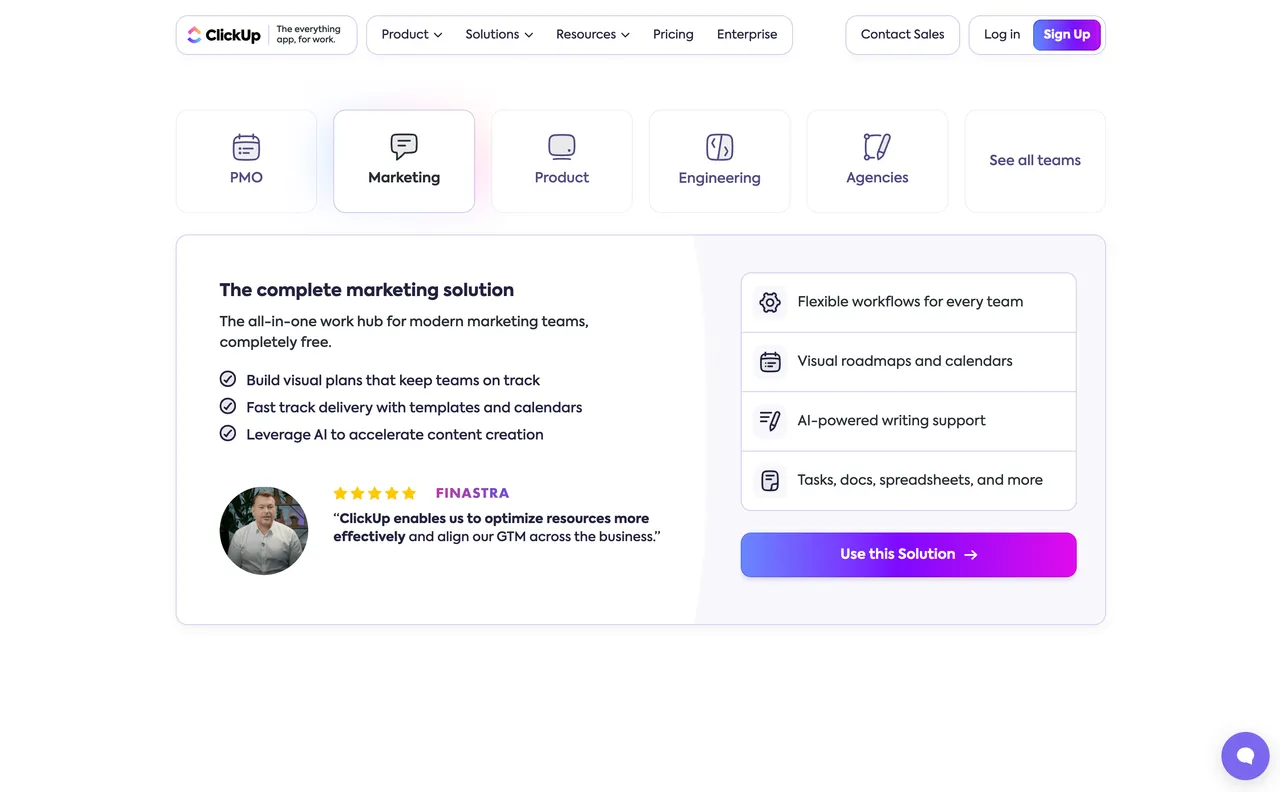Click the gear icon beside Flexible workflows
This screenshot has height=792, width=1280.
770,302
